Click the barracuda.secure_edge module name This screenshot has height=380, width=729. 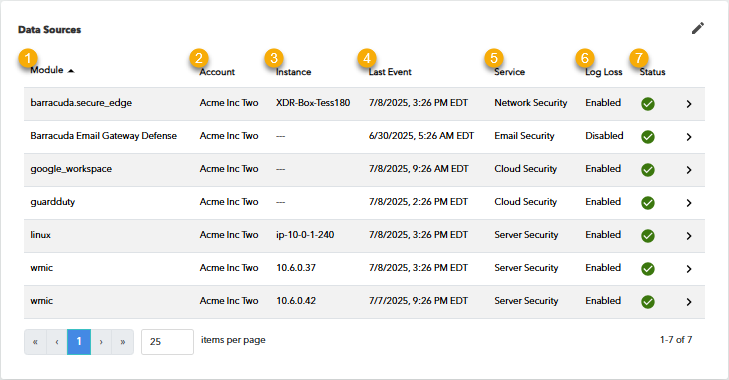pyautogui.click(x=81, y=103)
